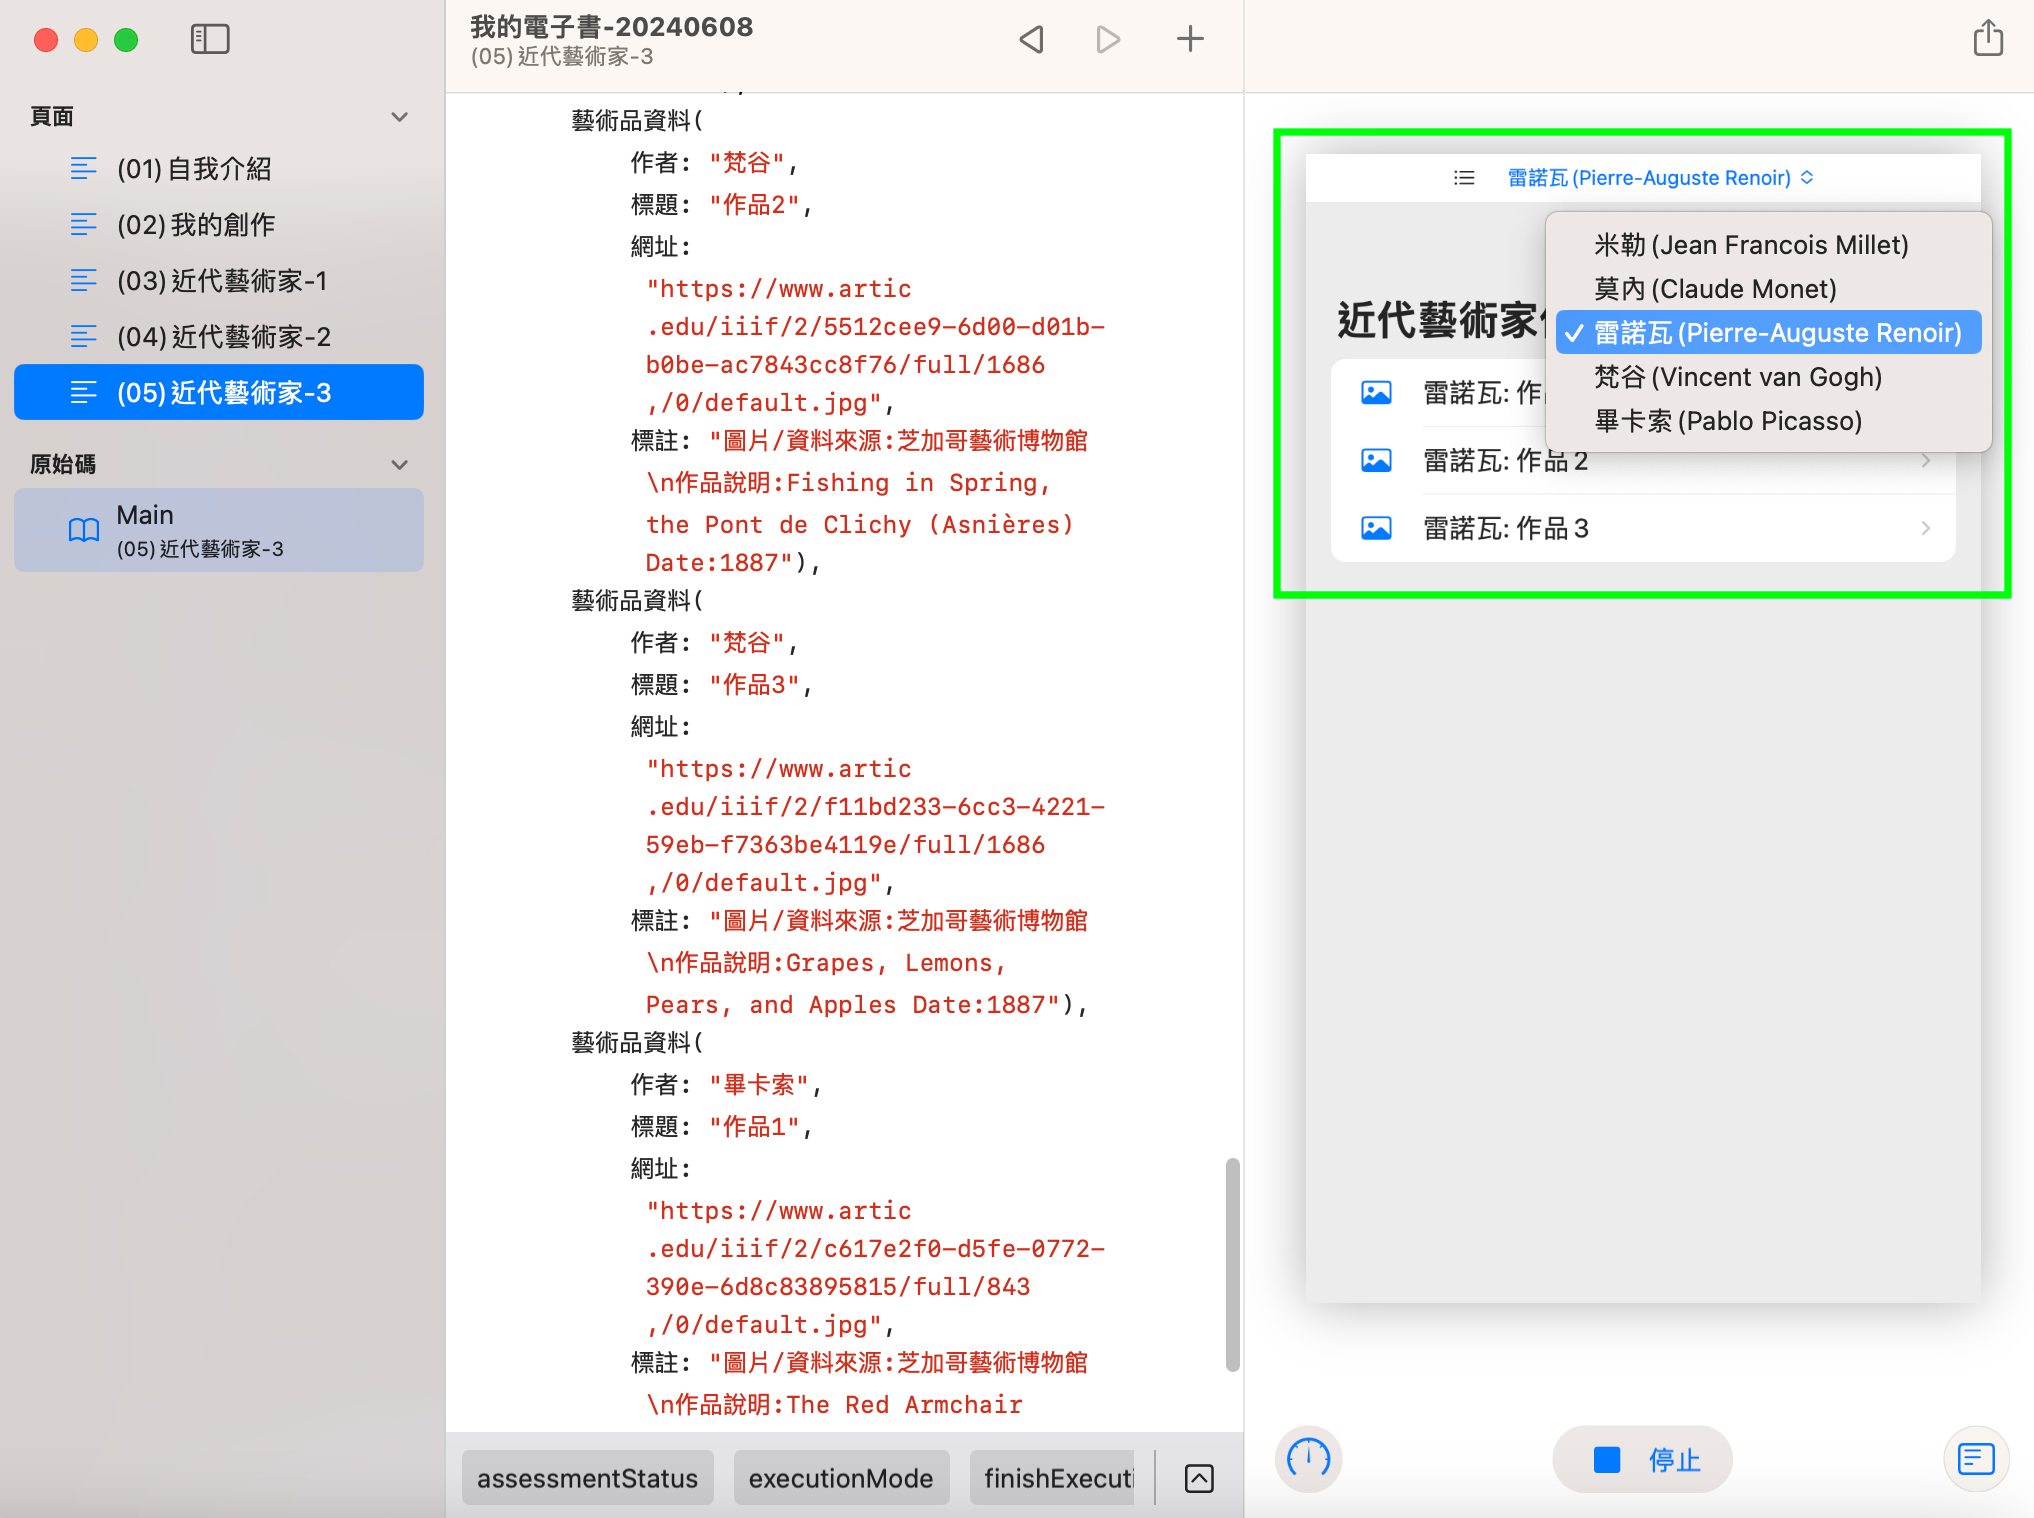Open page (03) 近代藝術家-1
Screen dimensions: 2034x1518
(222, 281)
